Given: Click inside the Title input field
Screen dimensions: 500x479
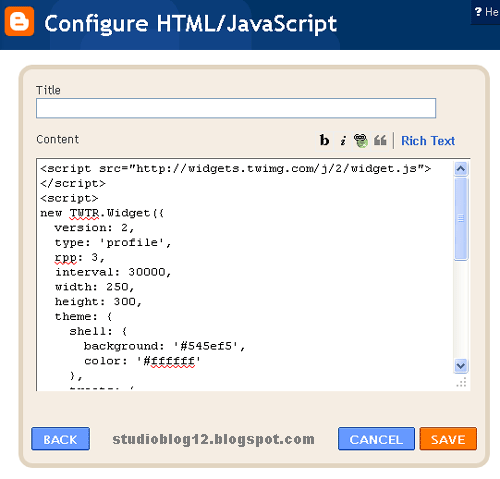Looking at the screenshot, I should [236, 108].
